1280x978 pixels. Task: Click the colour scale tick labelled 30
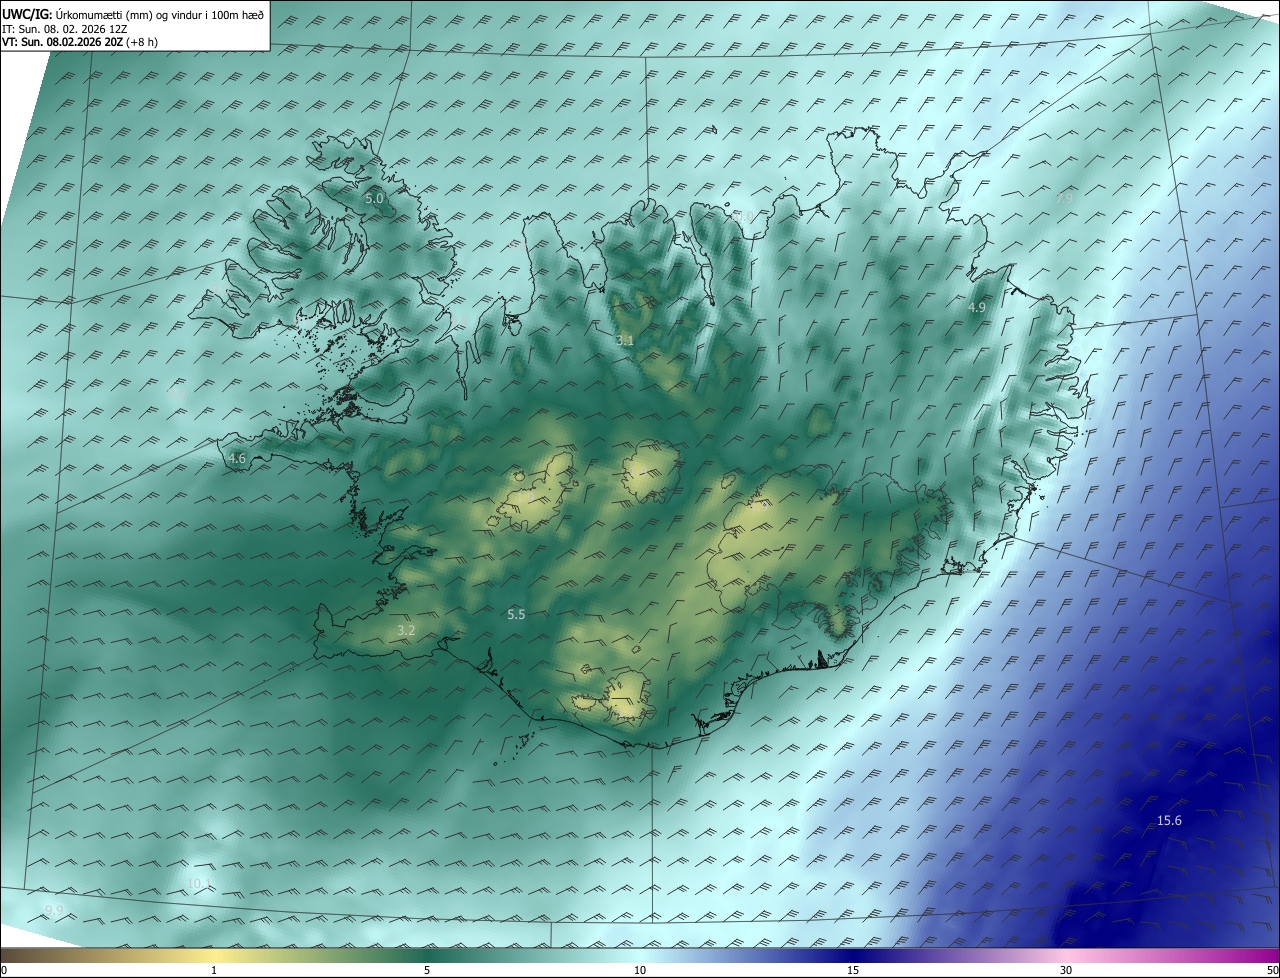pyautogui.click(x=1066, y=970)
